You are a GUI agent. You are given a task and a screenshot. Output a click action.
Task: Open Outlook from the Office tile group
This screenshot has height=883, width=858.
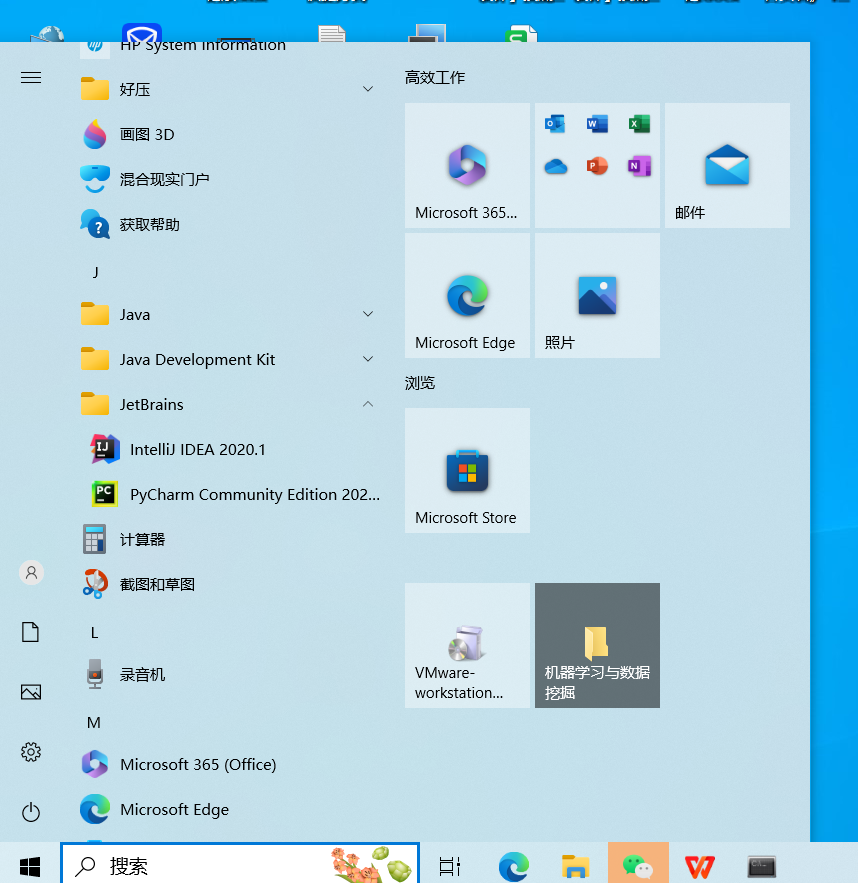point(555,123)
